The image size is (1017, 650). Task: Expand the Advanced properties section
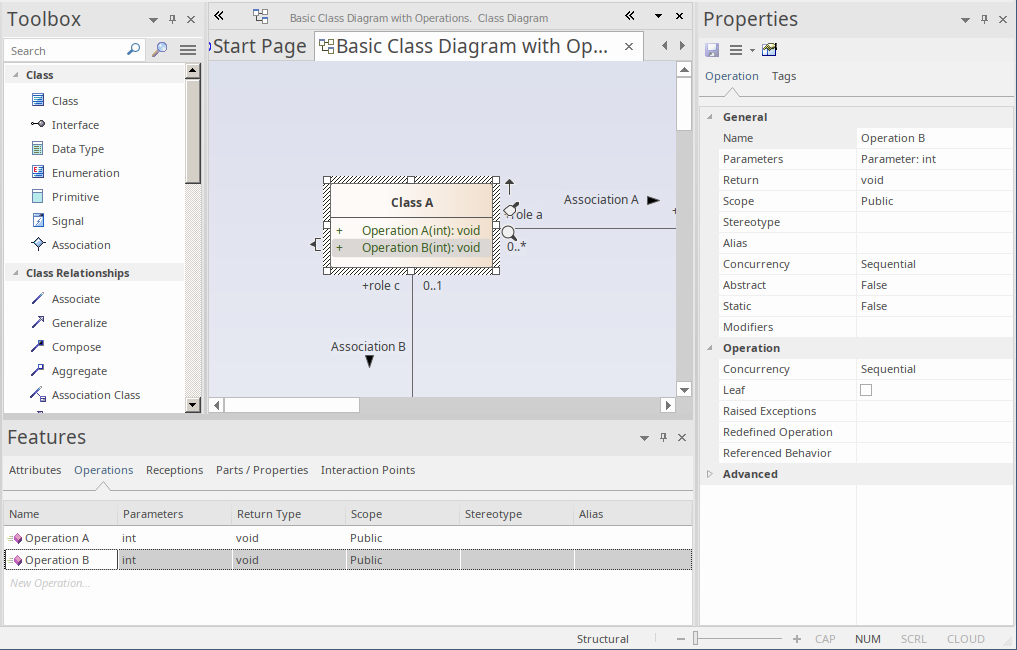[710, 474]
